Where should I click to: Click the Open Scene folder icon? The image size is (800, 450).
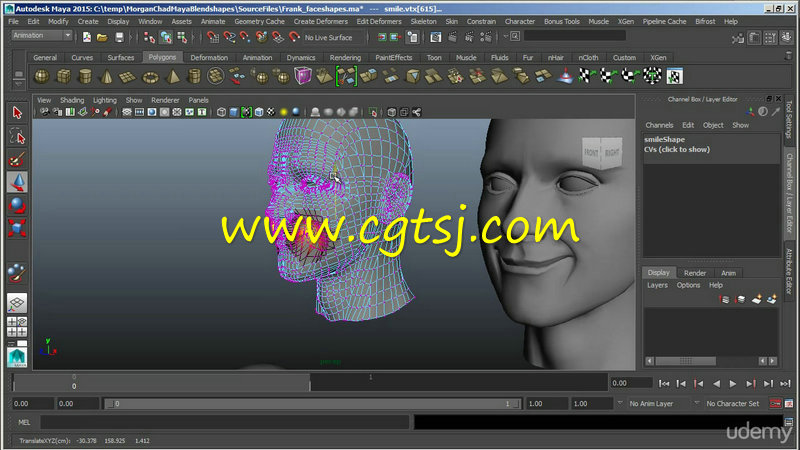pyautogui.click(x=102, y=37)
